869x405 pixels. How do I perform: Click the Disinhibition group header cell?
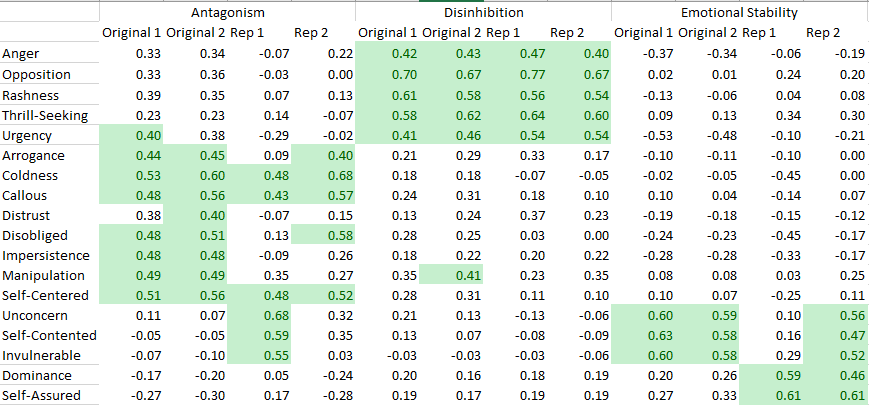(483, 12)
